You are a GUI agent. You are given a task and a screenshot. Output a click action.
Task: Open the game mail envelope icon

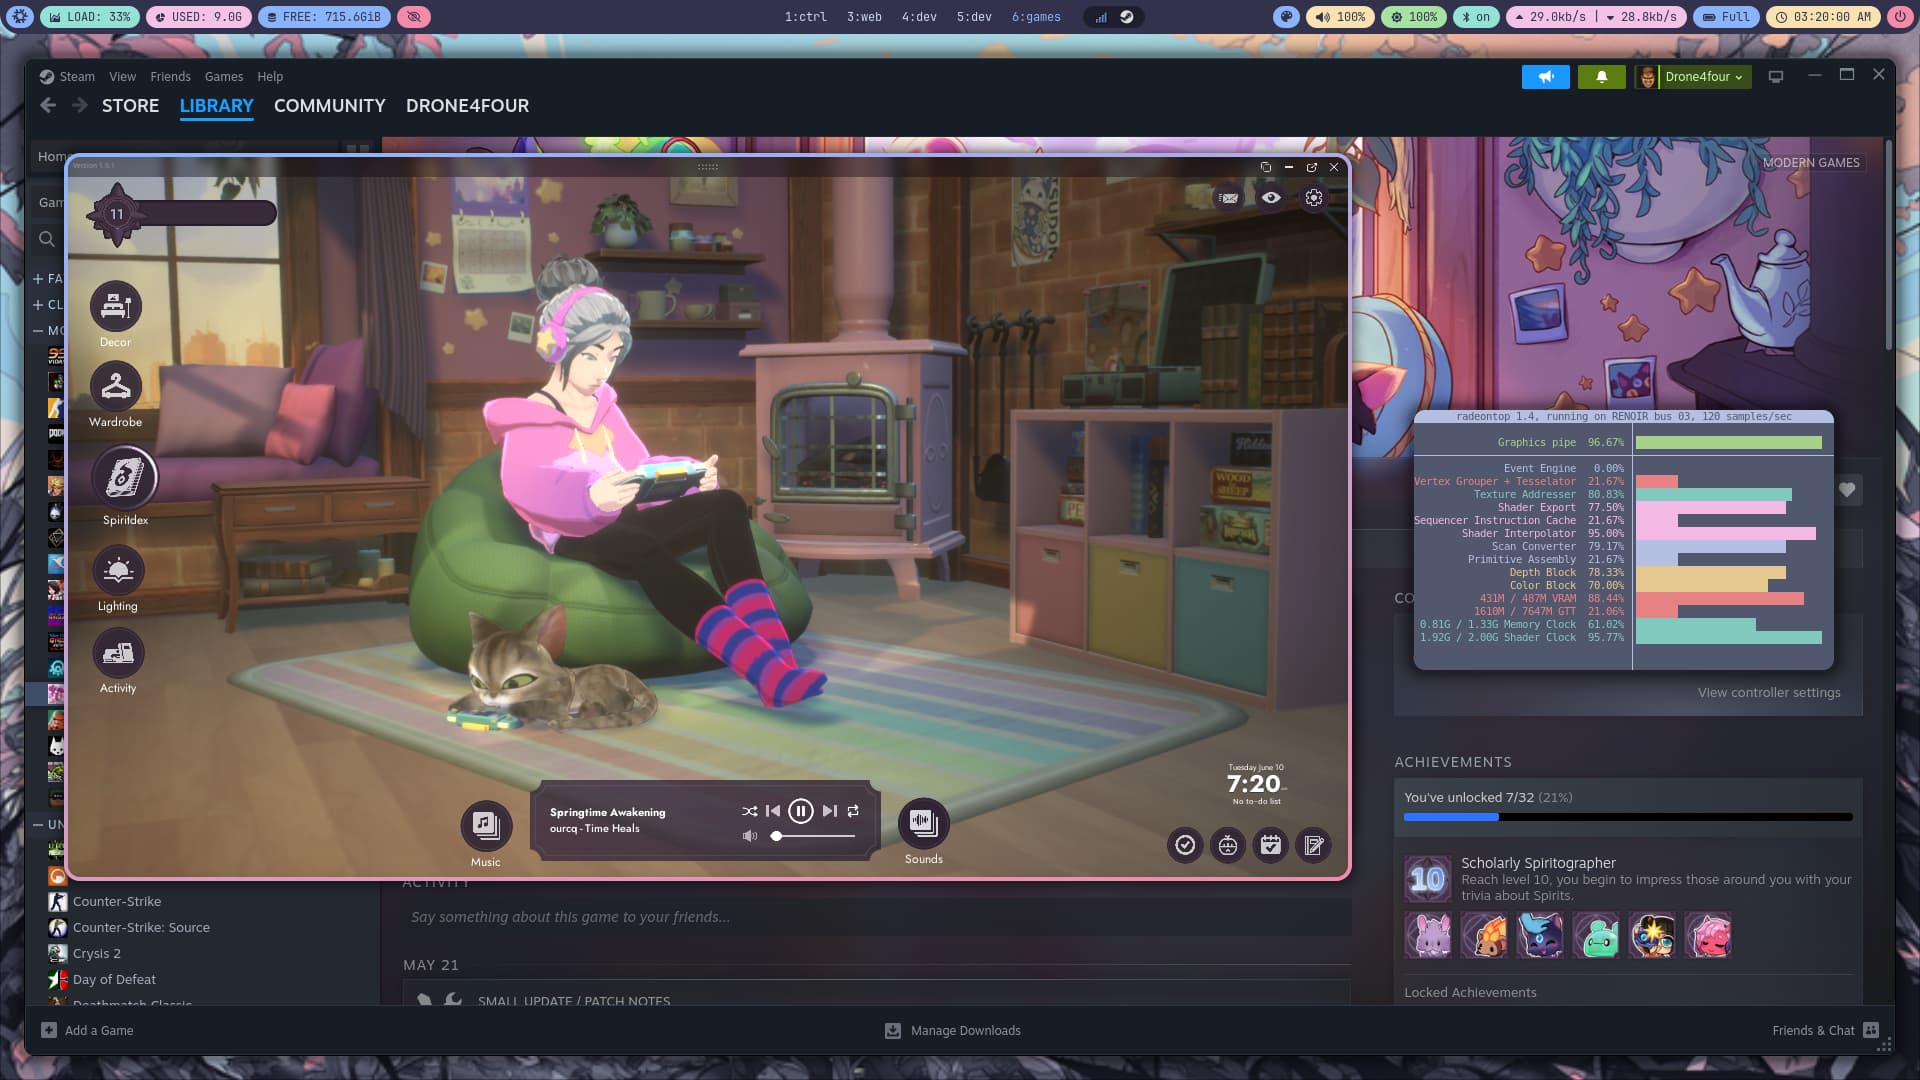pos(1228,198)
